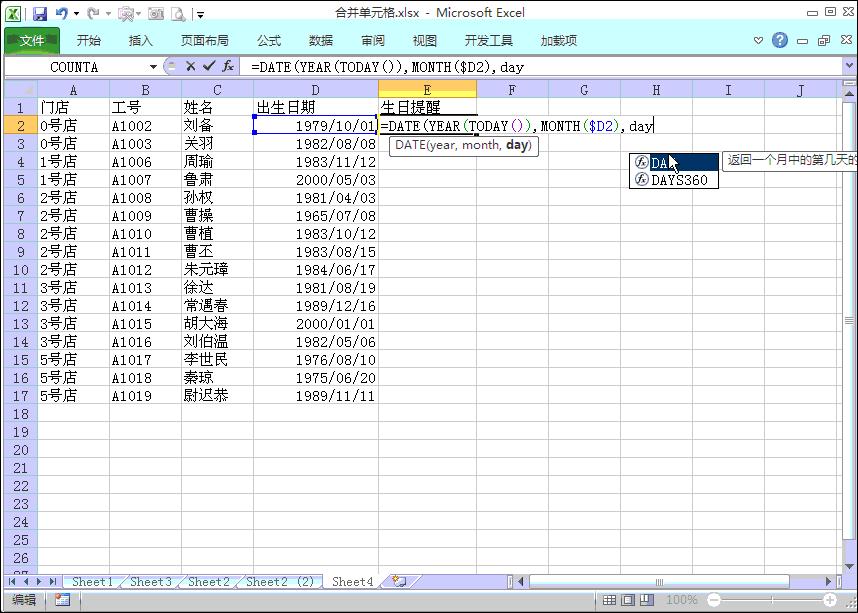The height and width of the screenshot is (613, 858).
Task: Open the 文件 (File) tab
Action: tap(32, 41)
